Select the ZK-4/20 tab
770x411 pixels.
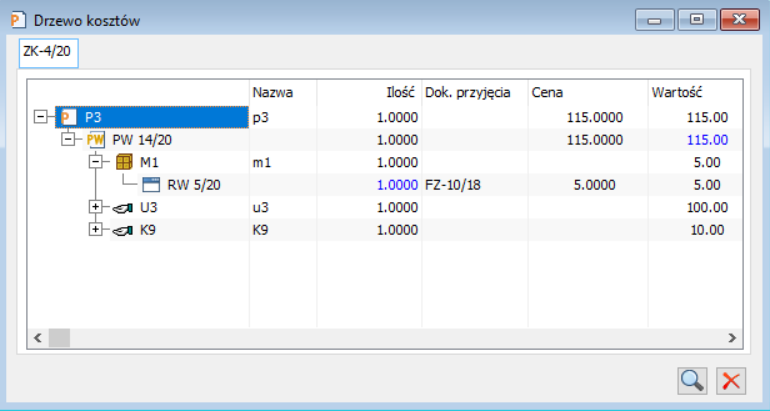48,53
